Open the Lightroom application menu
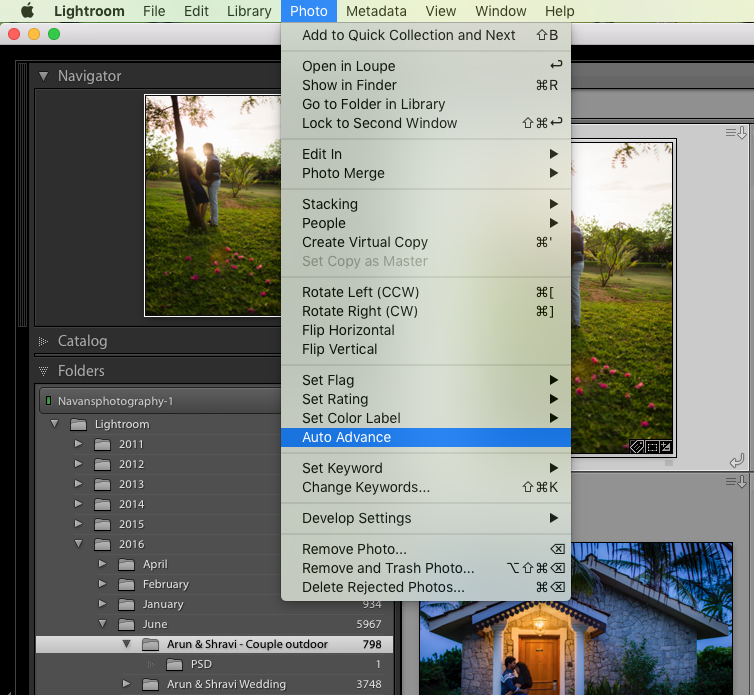This screenshot has height=695, width=754. [x=89, y=11]
